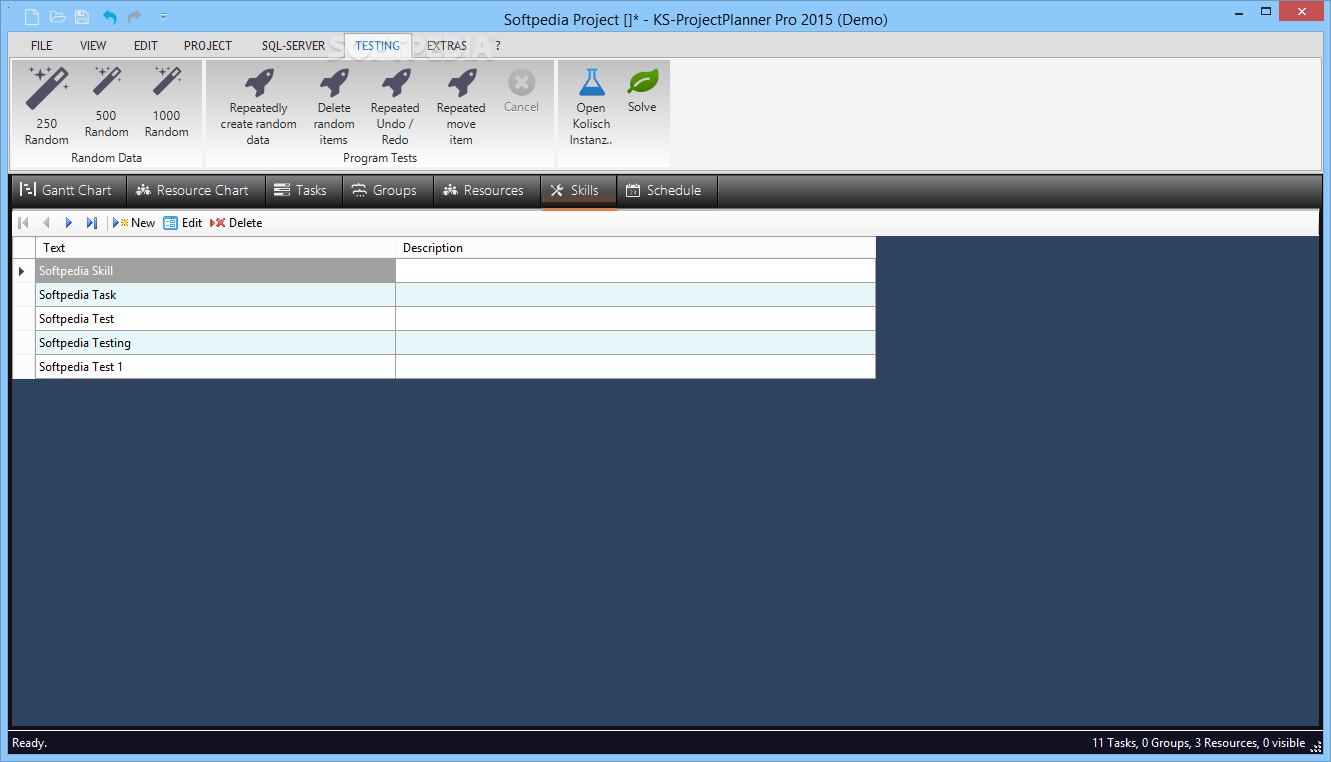Screen dimensions: 1331x762
Task: Generate 500 Random data items
Action: (106, 102)
